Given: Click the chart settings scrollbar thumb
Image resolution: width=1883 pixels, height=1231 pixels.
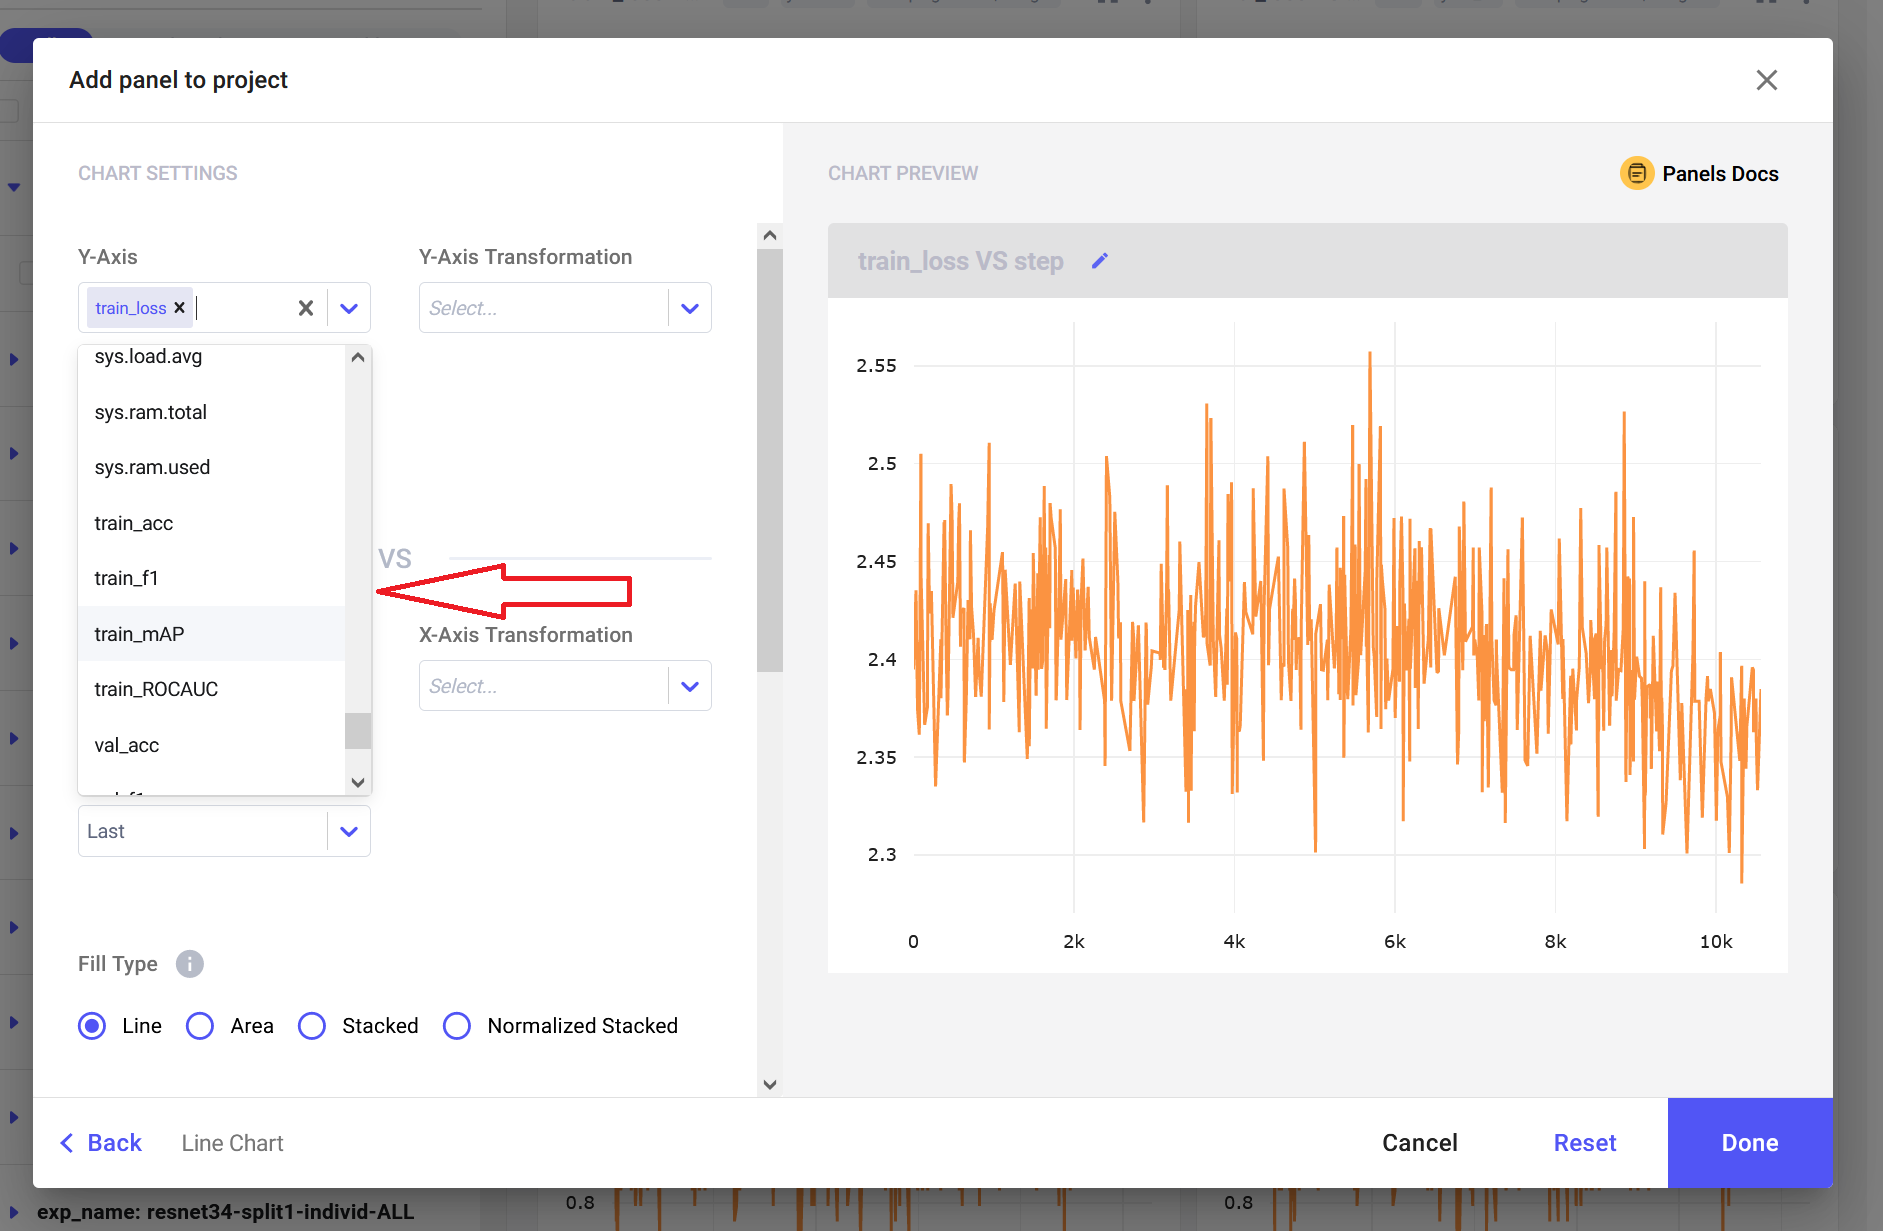Looking at the screenshot, I should click(769, 460).
